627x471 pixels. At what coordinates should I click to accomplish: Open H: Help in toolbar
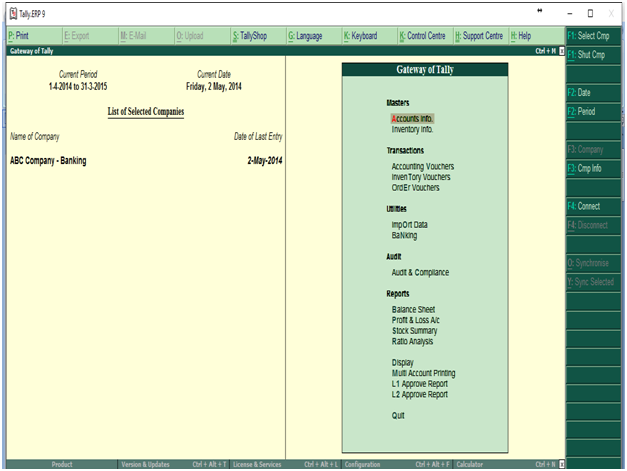[536, 36]
